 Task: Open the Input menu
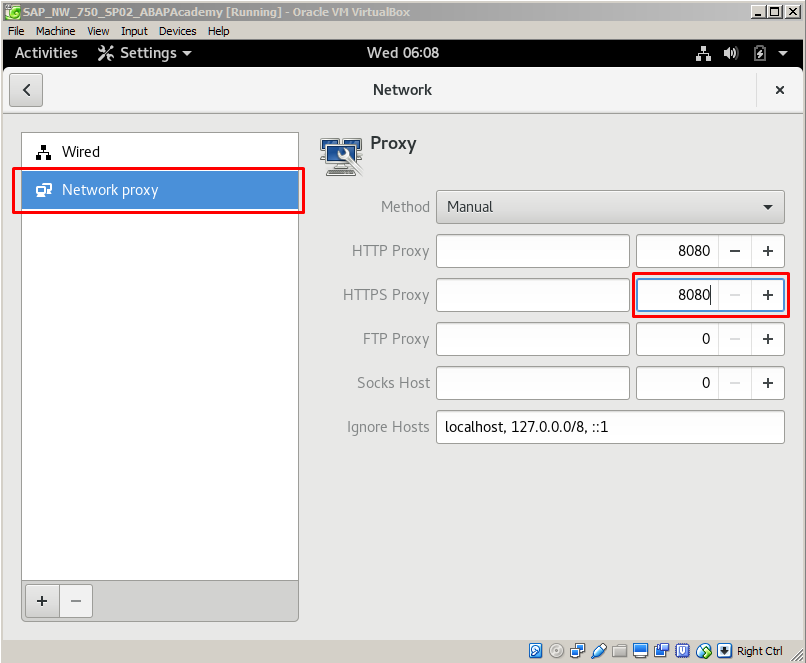134,31
